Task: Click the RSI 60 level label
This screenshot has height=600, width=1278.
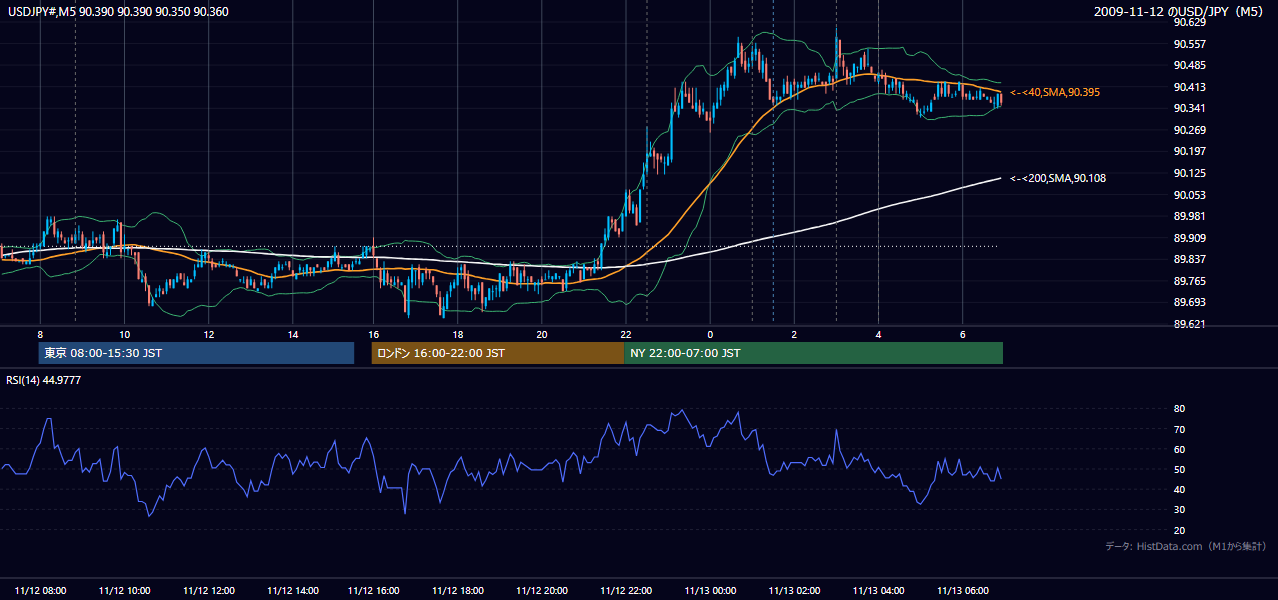Action: click(1179, 449)
